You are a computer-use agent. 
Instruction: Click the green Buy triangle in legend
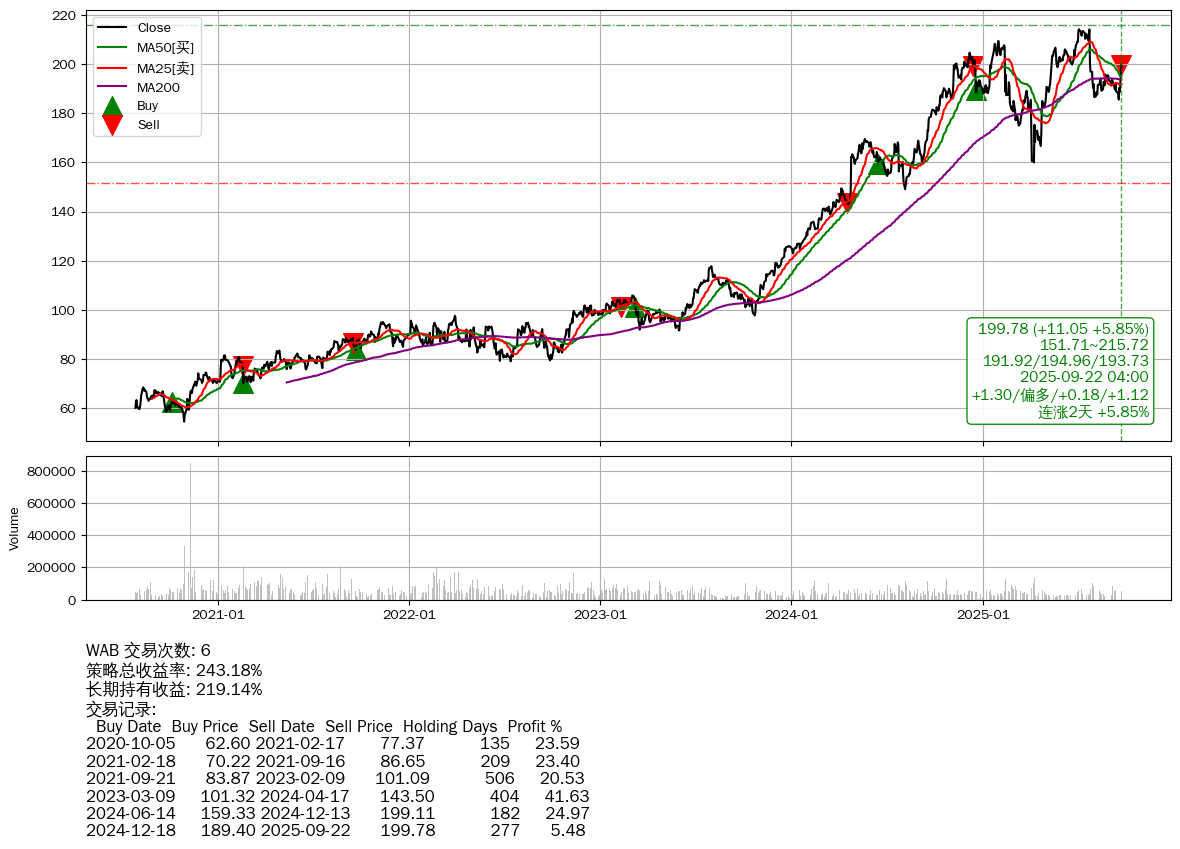(113, 106)
